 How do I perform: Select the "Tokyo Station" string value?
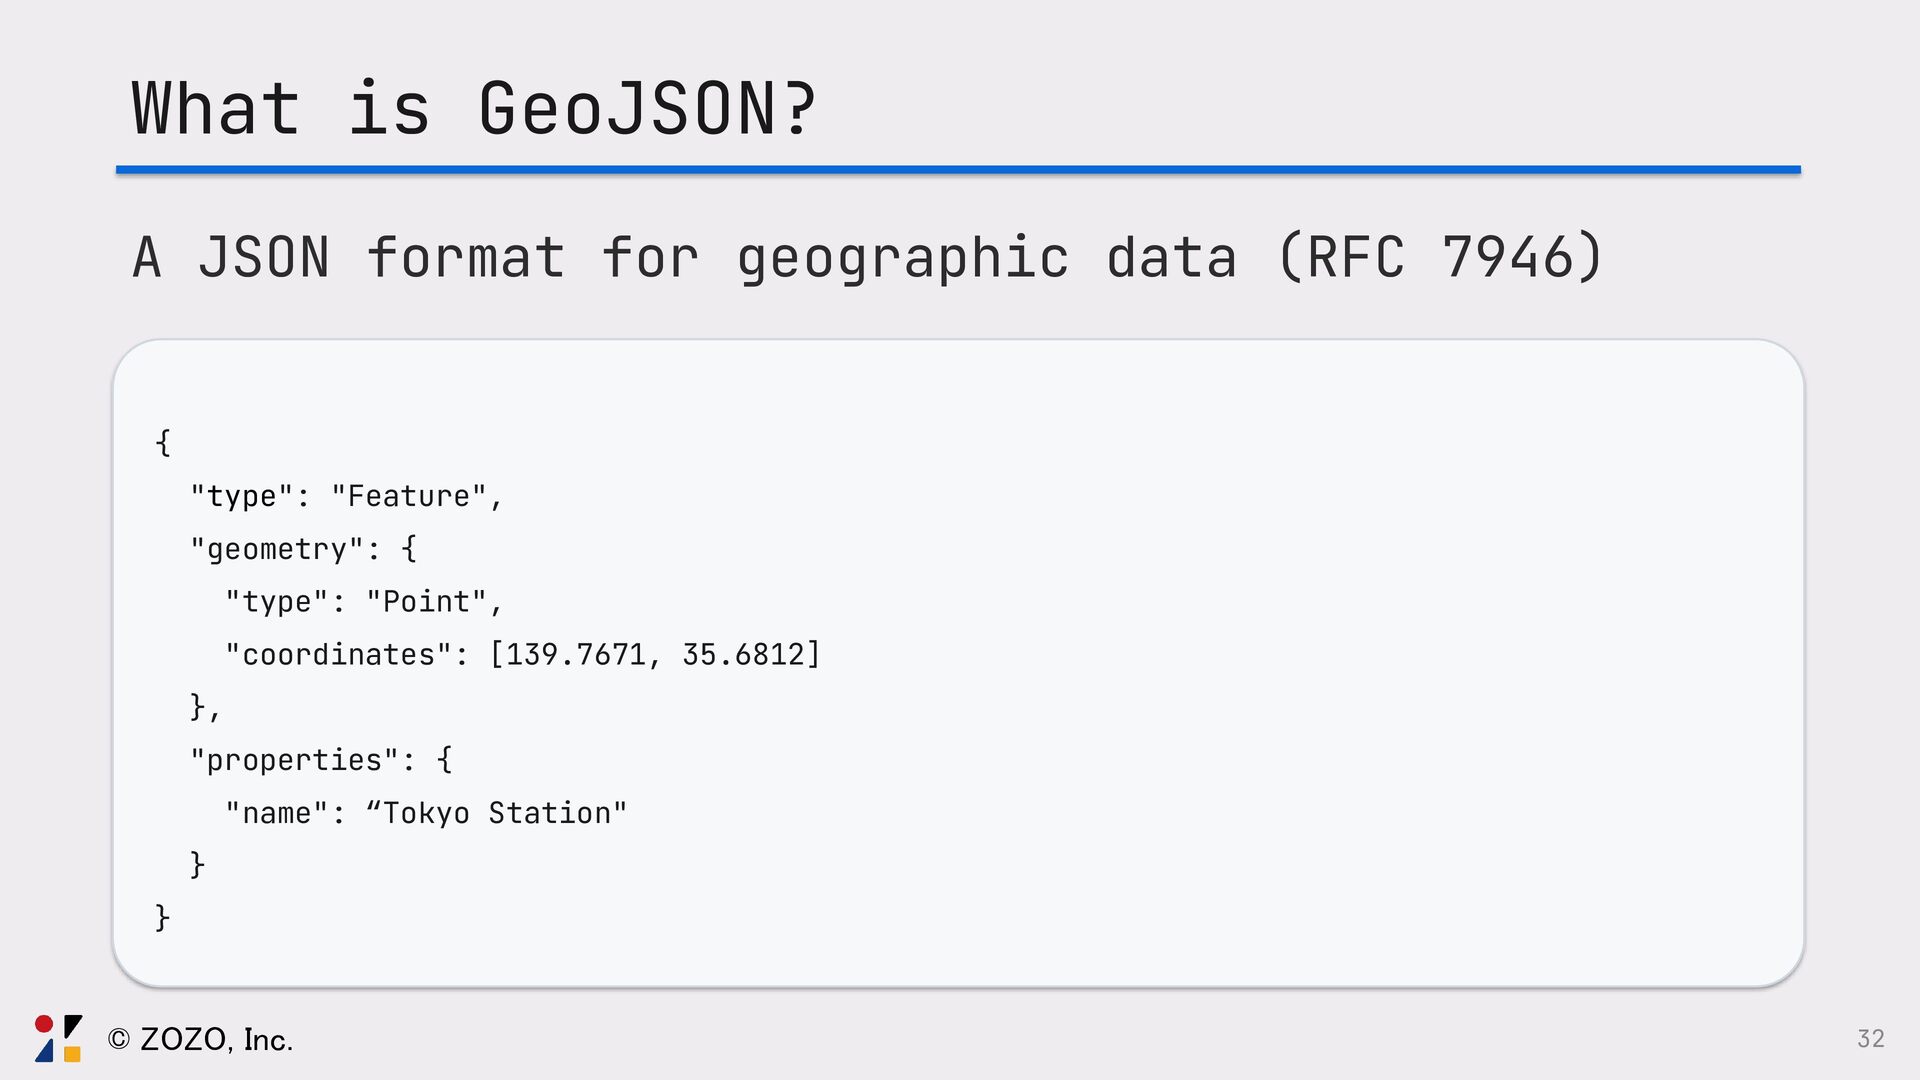pos(497,813)
